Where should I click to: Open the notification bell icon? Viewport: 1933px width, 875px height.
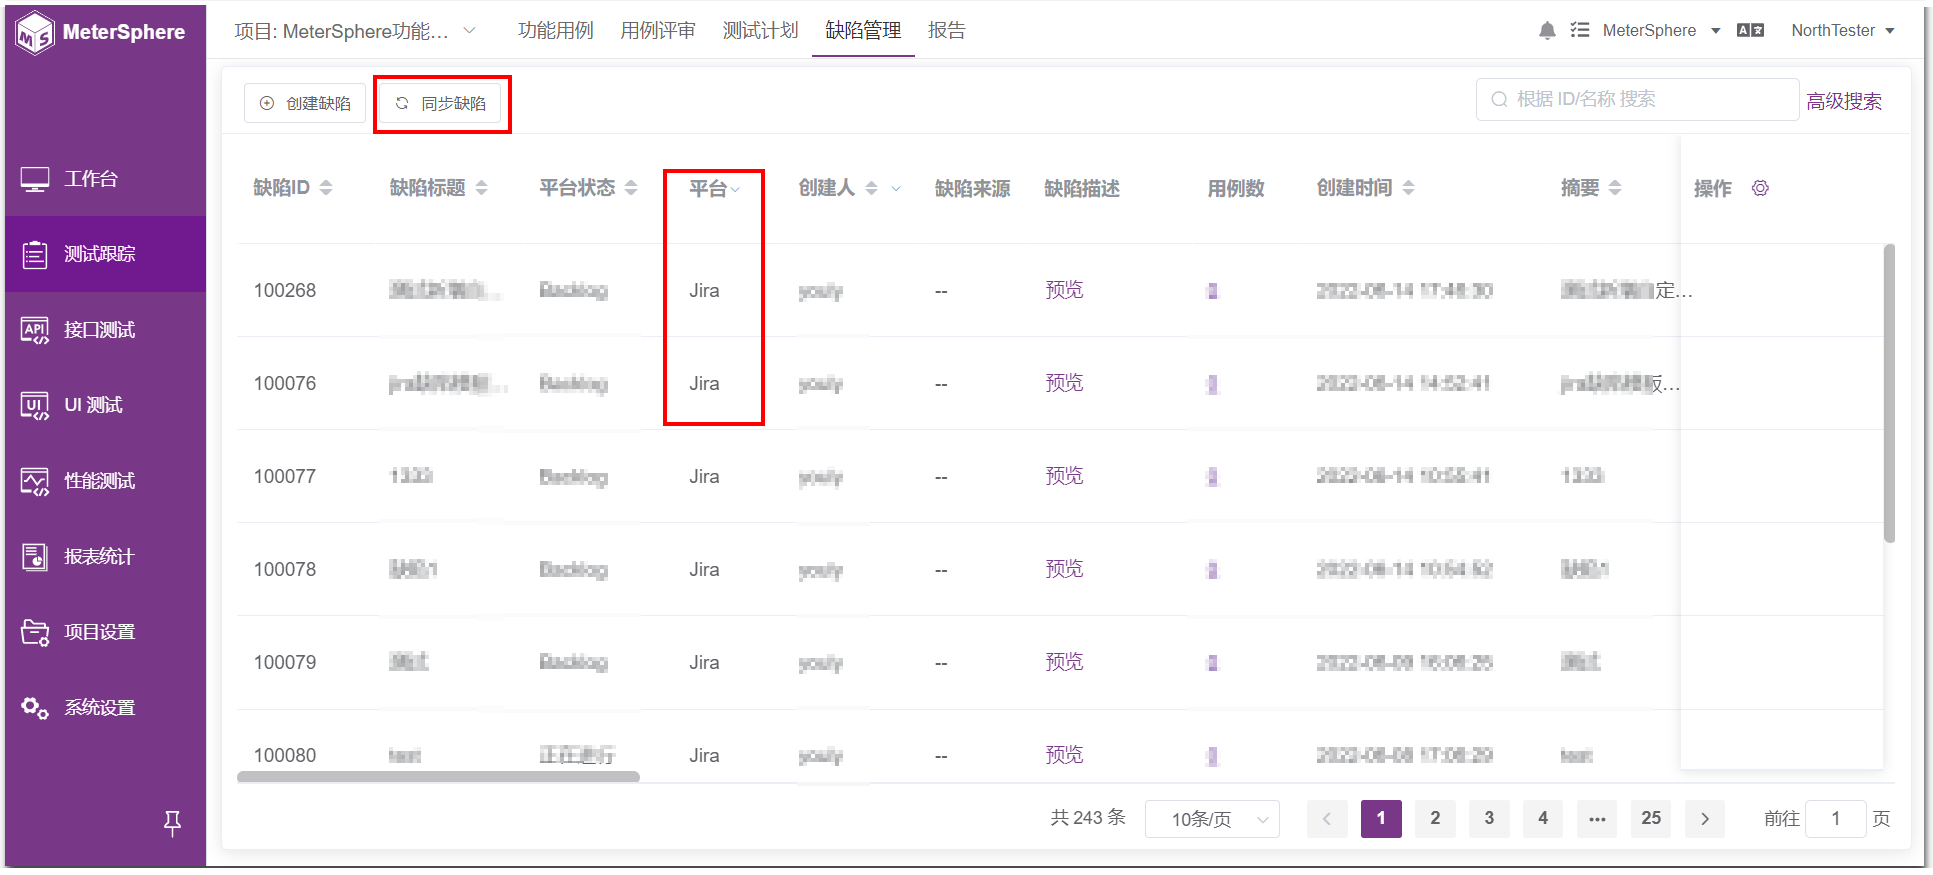1547,31
